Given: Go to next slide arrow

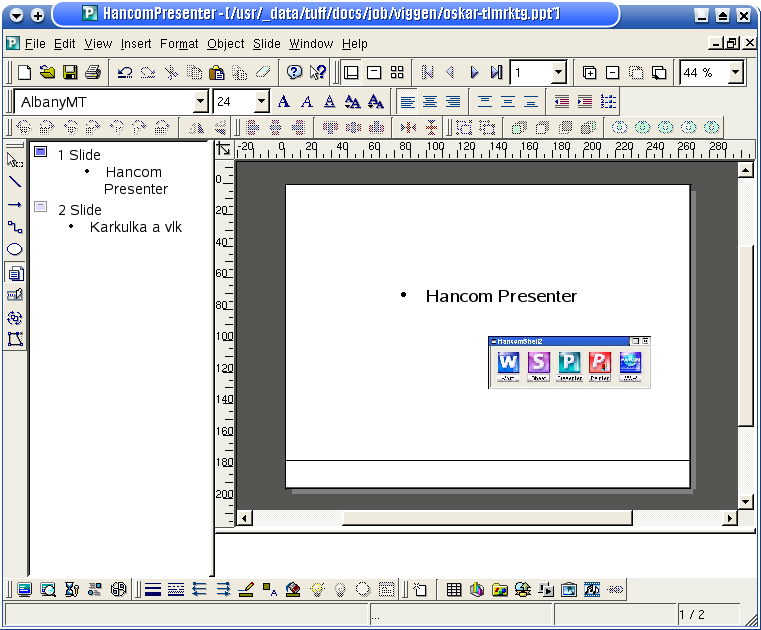Looking at the screenshot, I should click(474, 73).
